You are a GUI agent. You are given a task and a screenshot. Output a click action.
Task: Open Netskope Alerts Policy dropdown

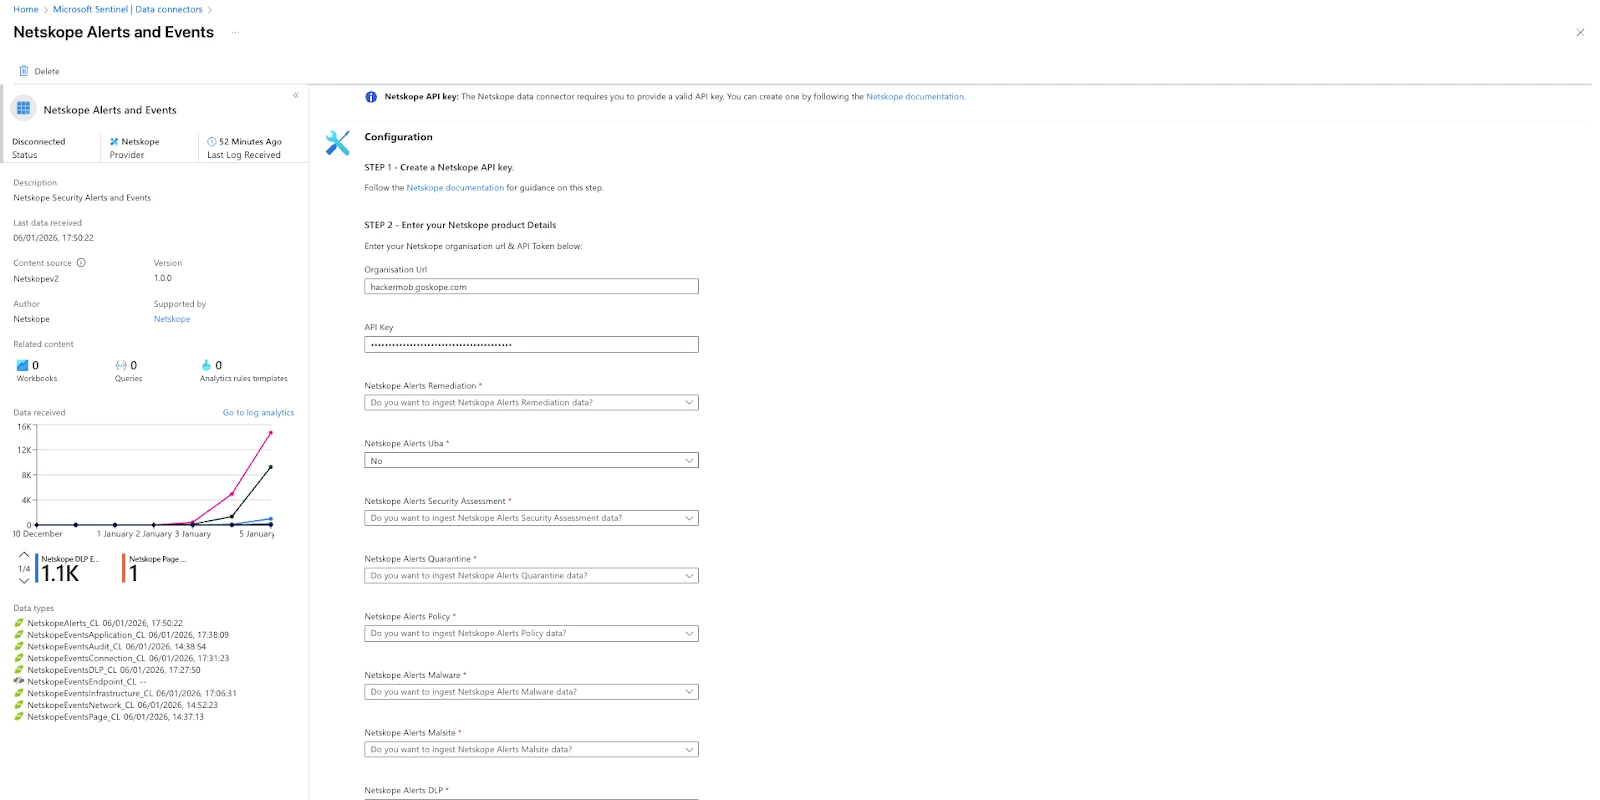point(531,634)
